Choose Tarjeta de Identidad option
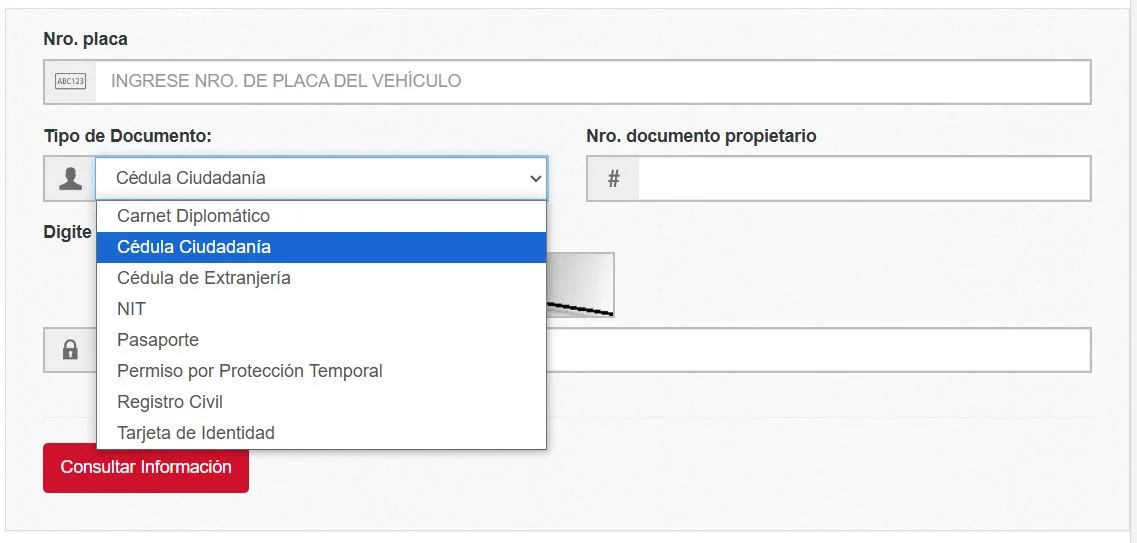 click(196, 433)
